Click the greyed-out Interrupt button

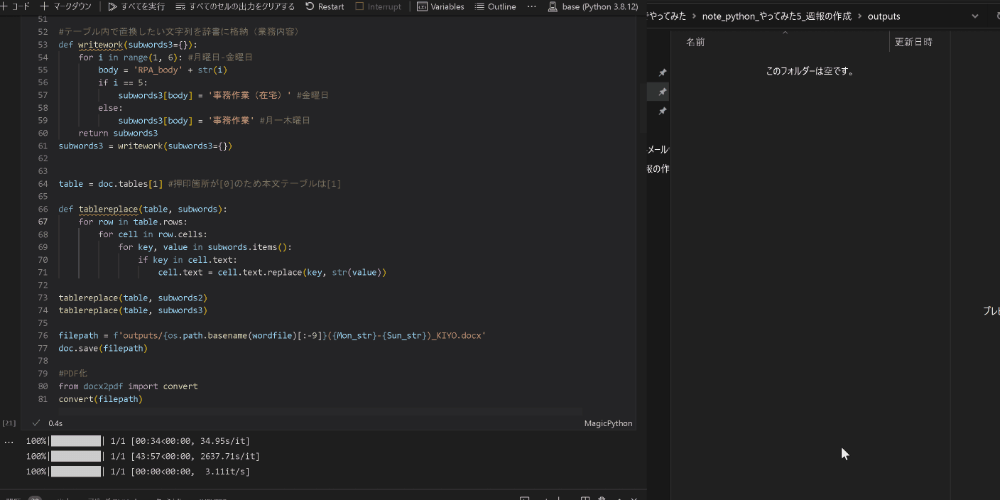(x=379, y=6)
